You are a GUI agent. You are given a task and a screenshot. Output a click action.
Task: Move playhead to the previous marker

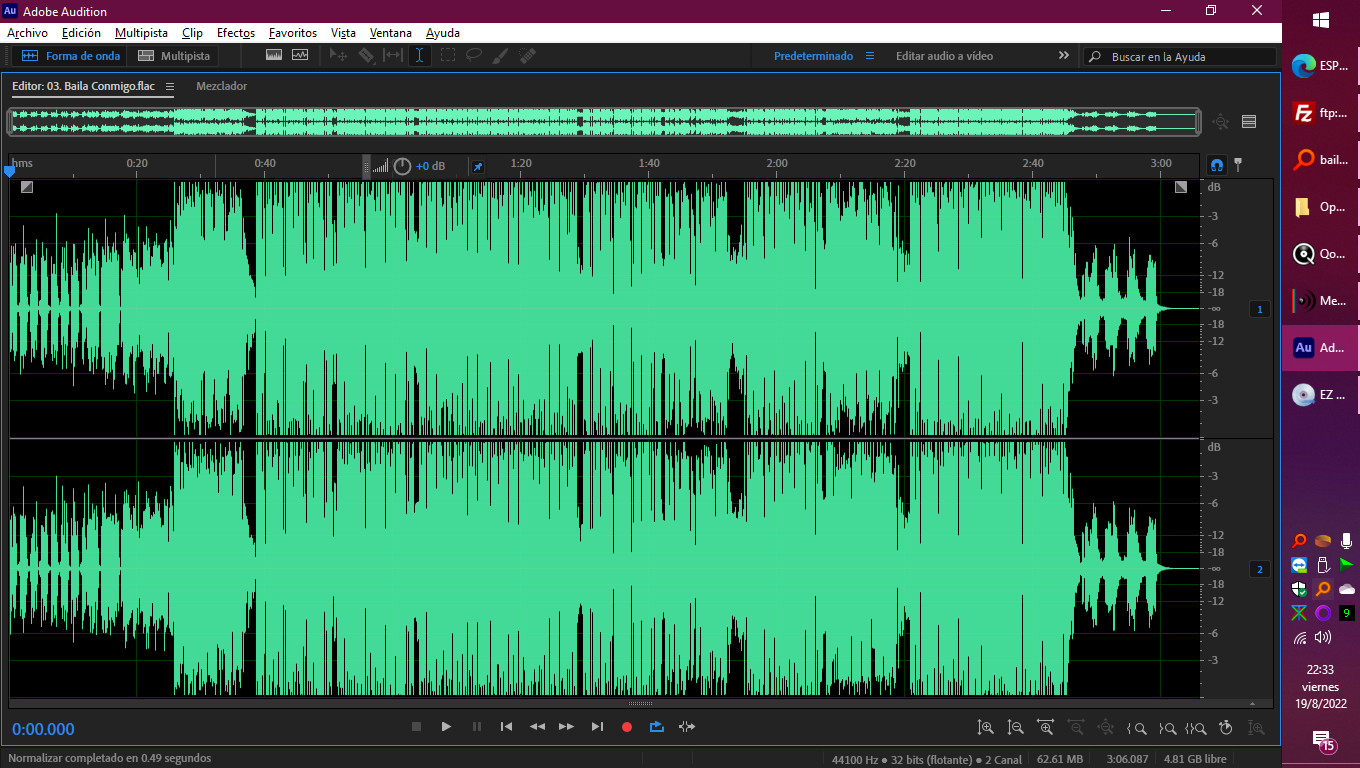507,727
